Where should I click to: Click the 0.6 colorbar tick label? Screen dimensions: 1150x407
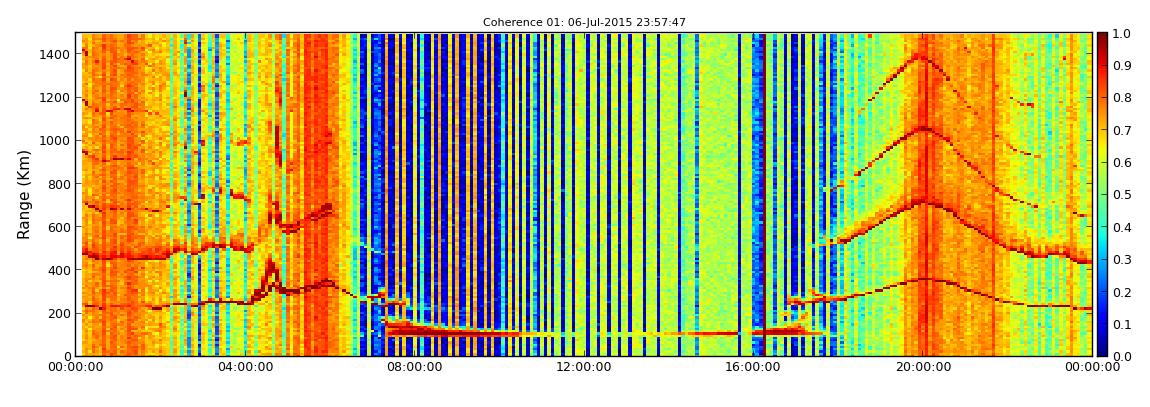1122,163
